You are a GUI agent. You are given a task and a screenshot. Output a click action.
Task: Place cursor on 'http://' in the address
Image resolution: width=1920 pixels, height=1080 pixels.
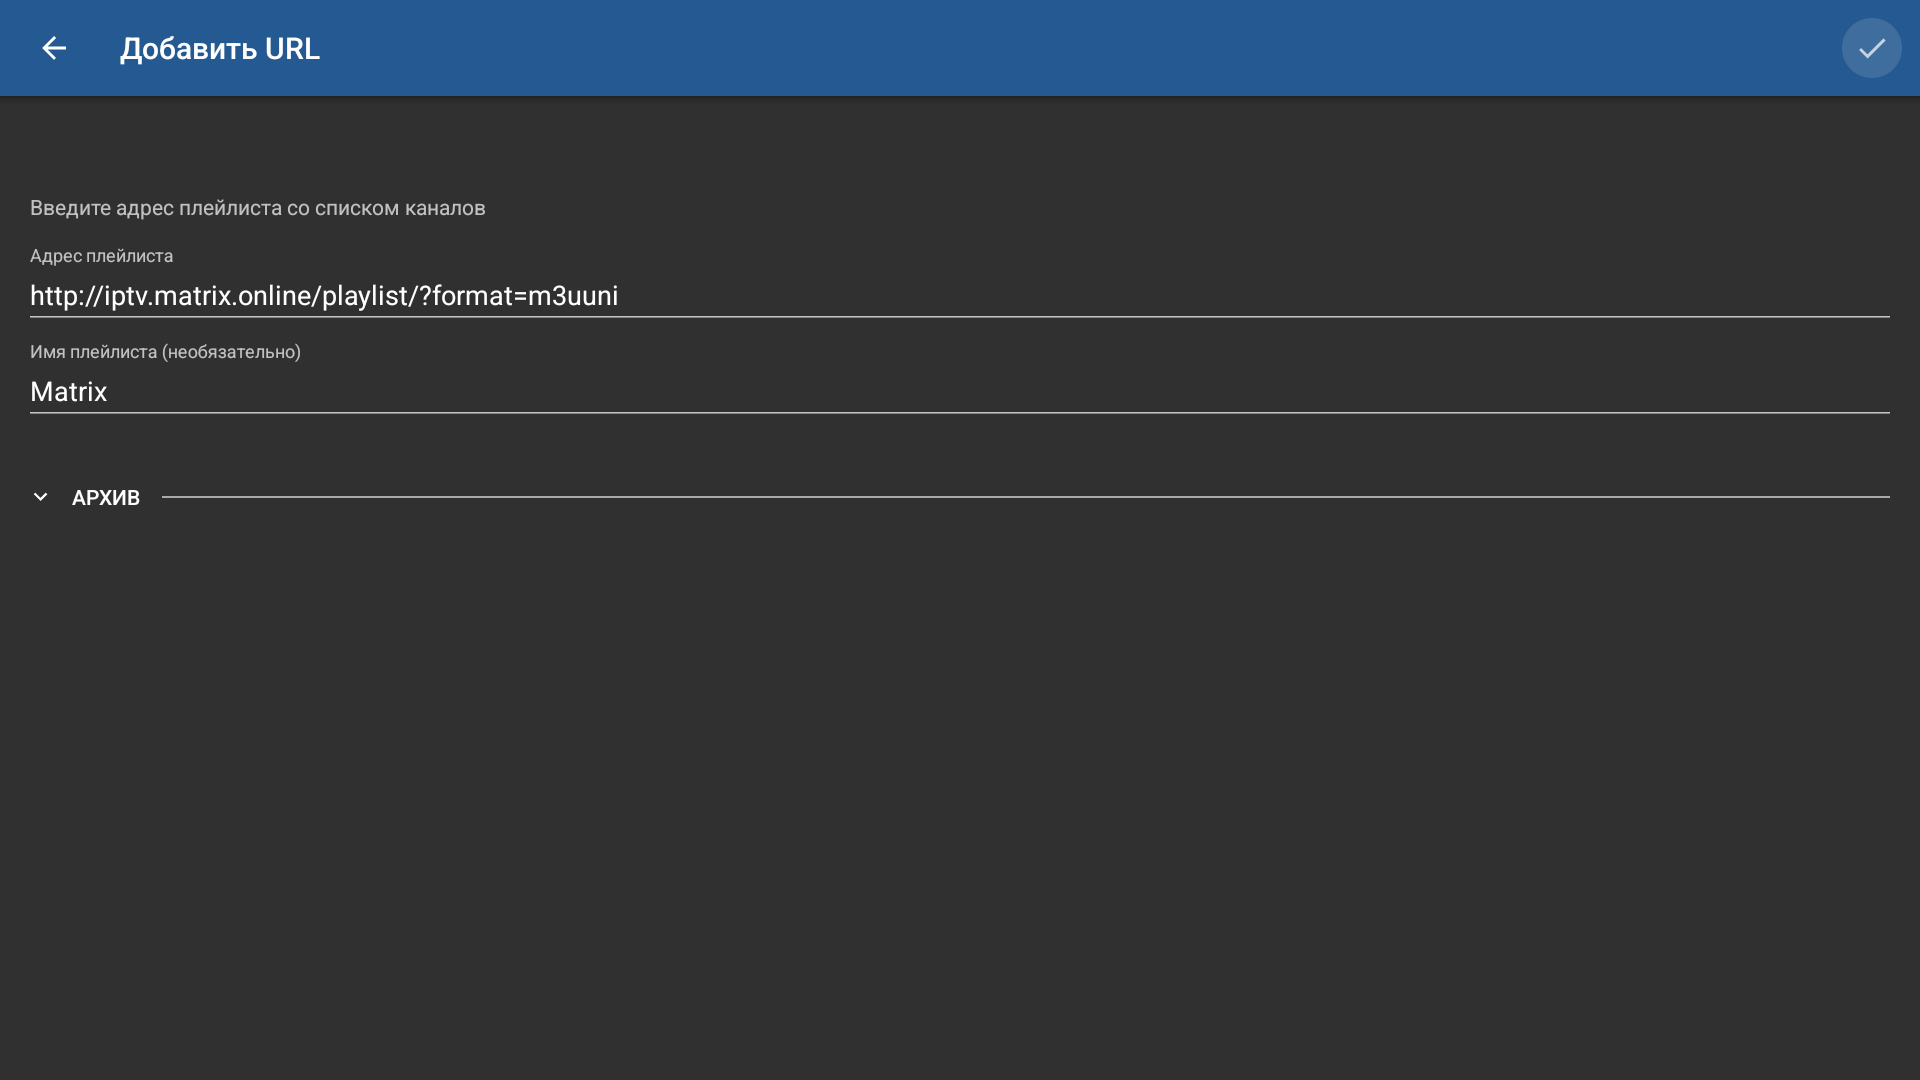click(x=66, y=296)
